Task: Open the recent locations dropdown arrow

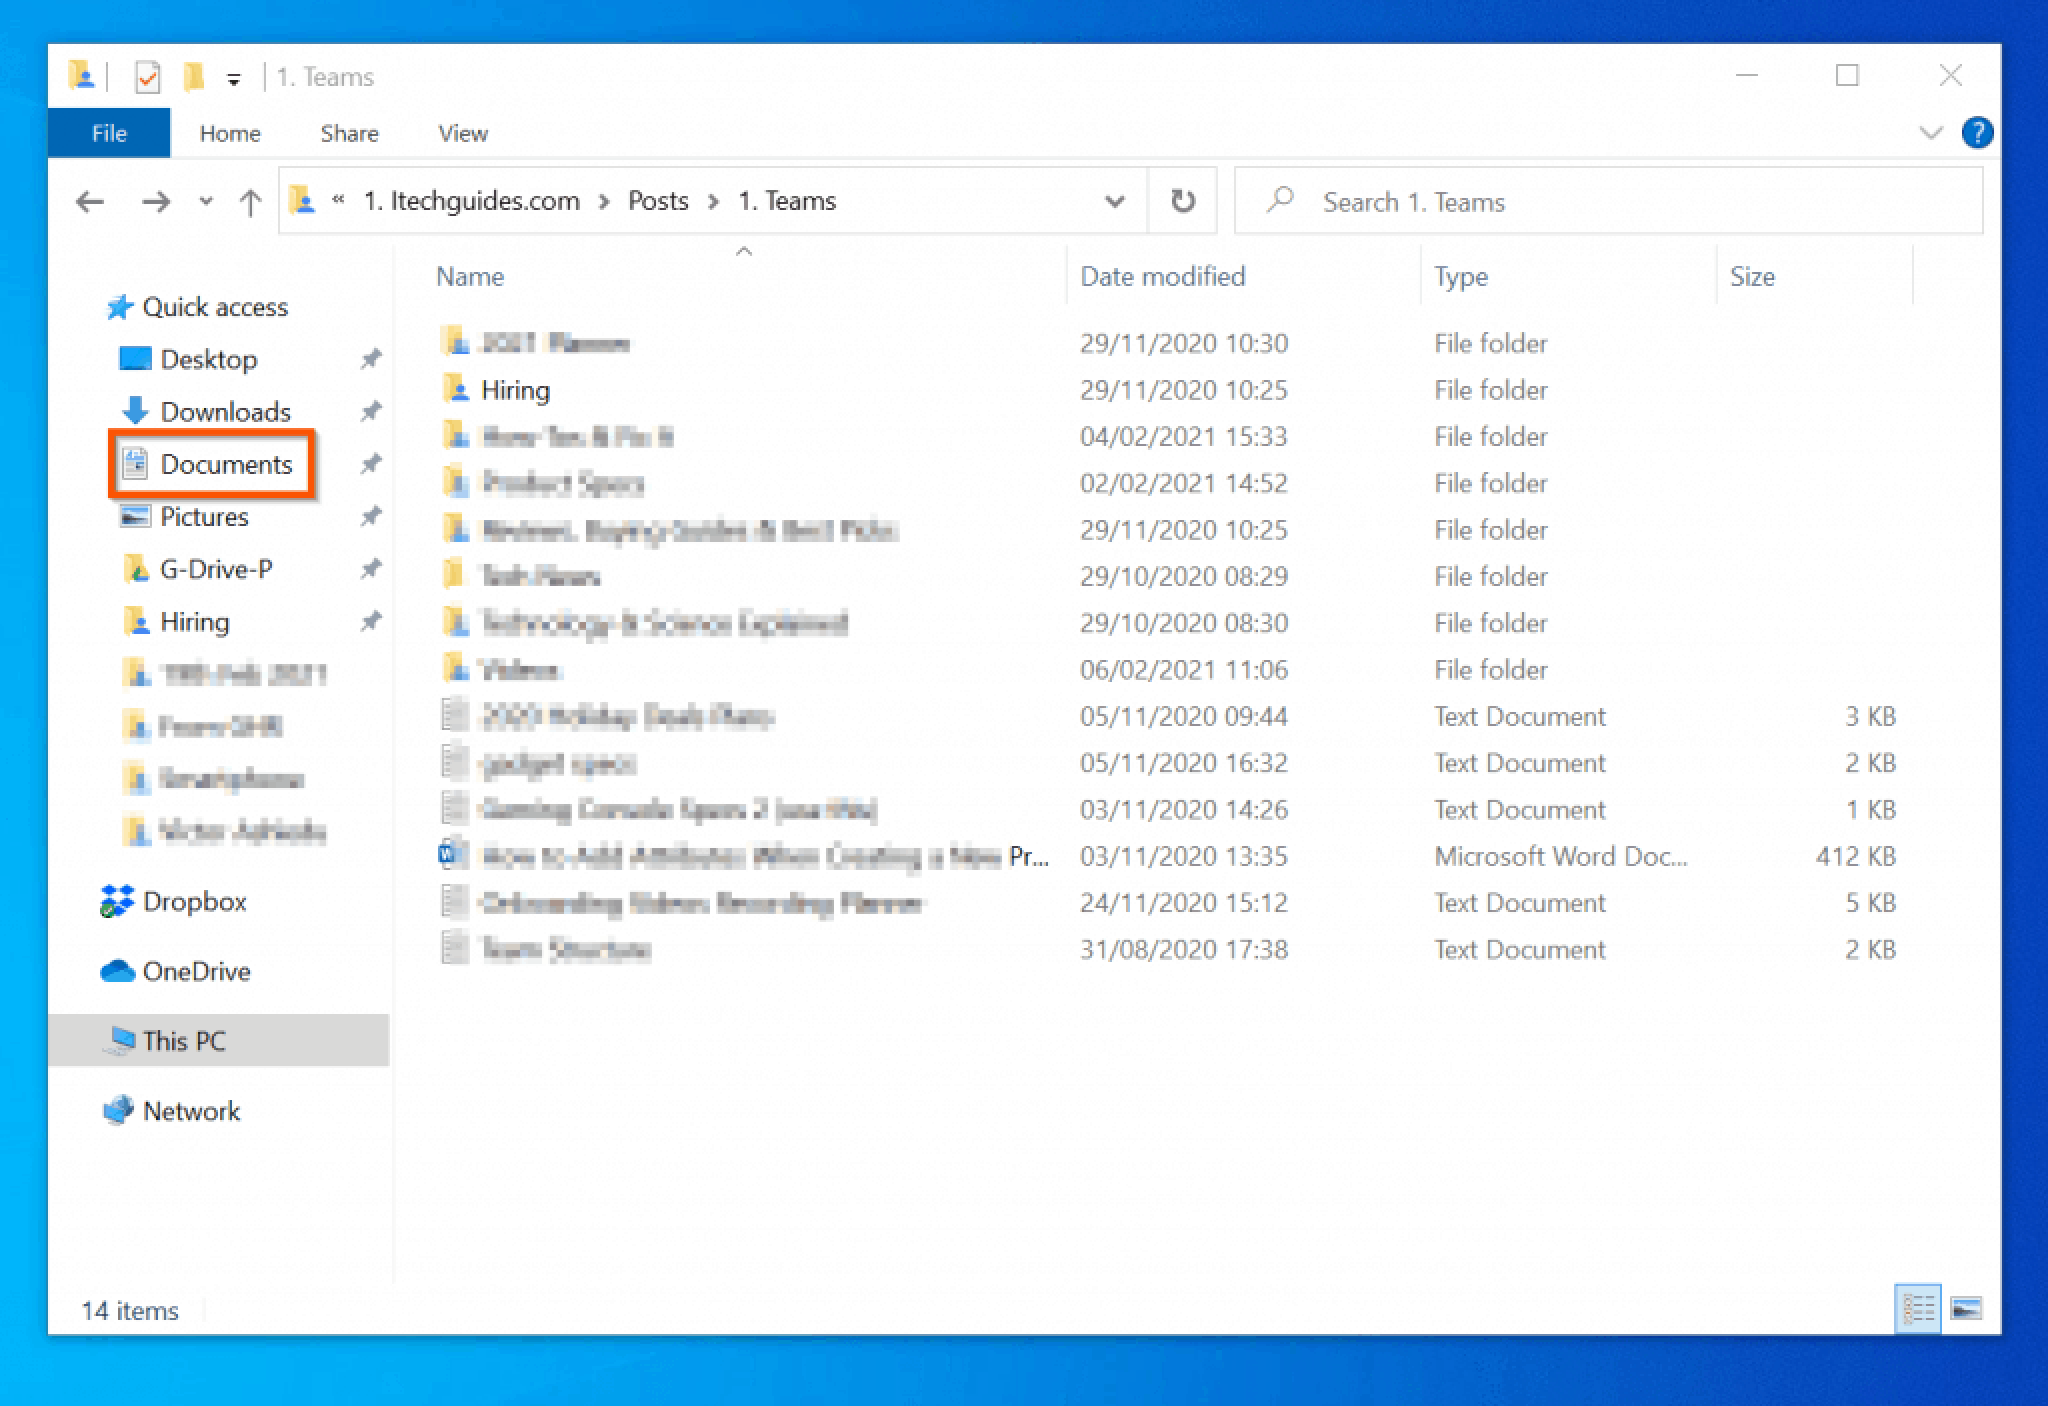Action: (x=206, y=202)
